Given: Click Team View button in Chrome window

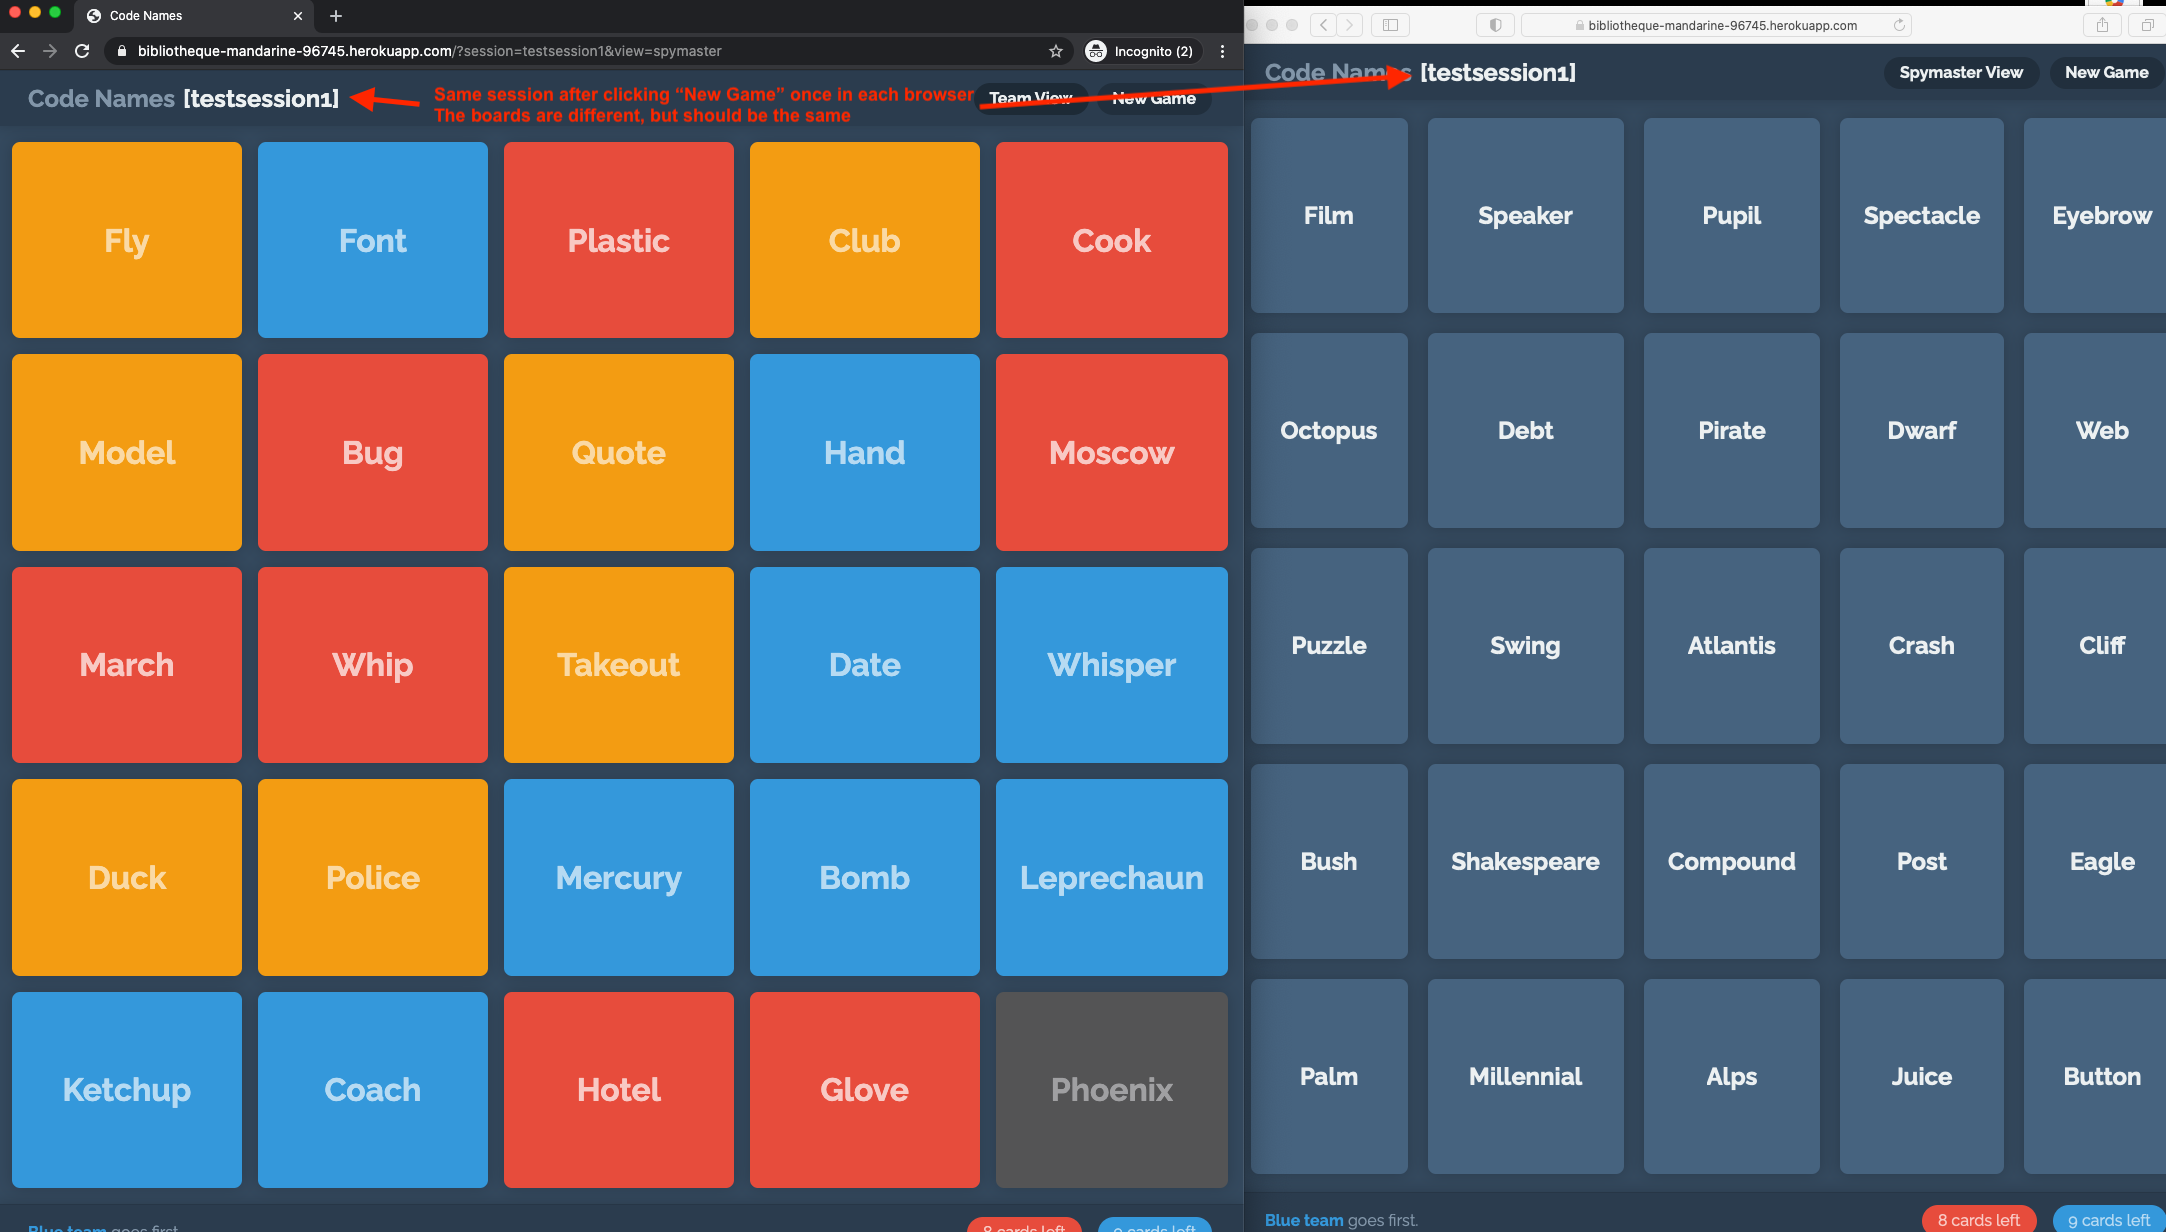Looking at the screenshot, I should click(x=1031, y=98).
